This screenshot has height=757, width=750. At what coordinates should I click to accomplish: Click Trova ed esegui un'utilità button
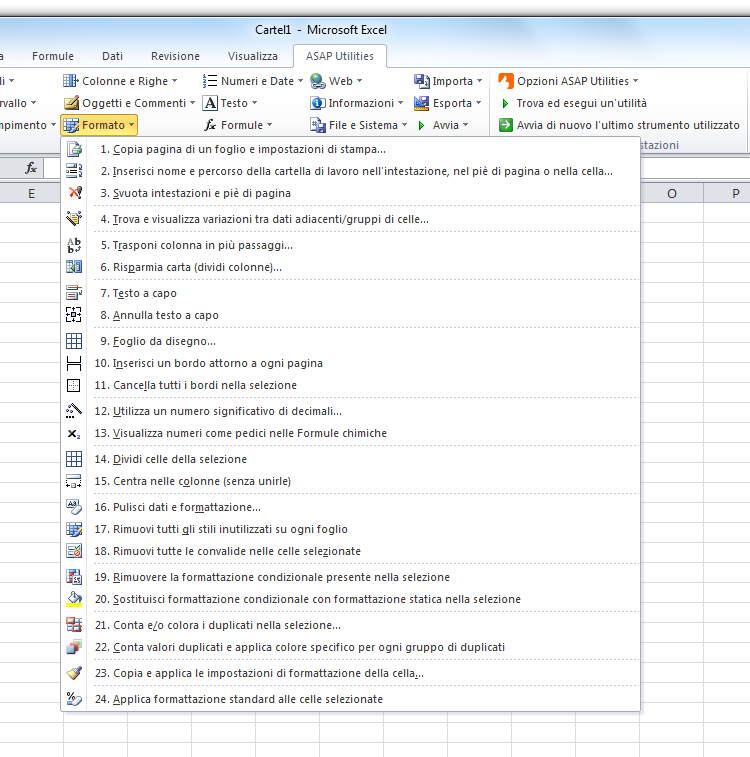pos(573,103)
